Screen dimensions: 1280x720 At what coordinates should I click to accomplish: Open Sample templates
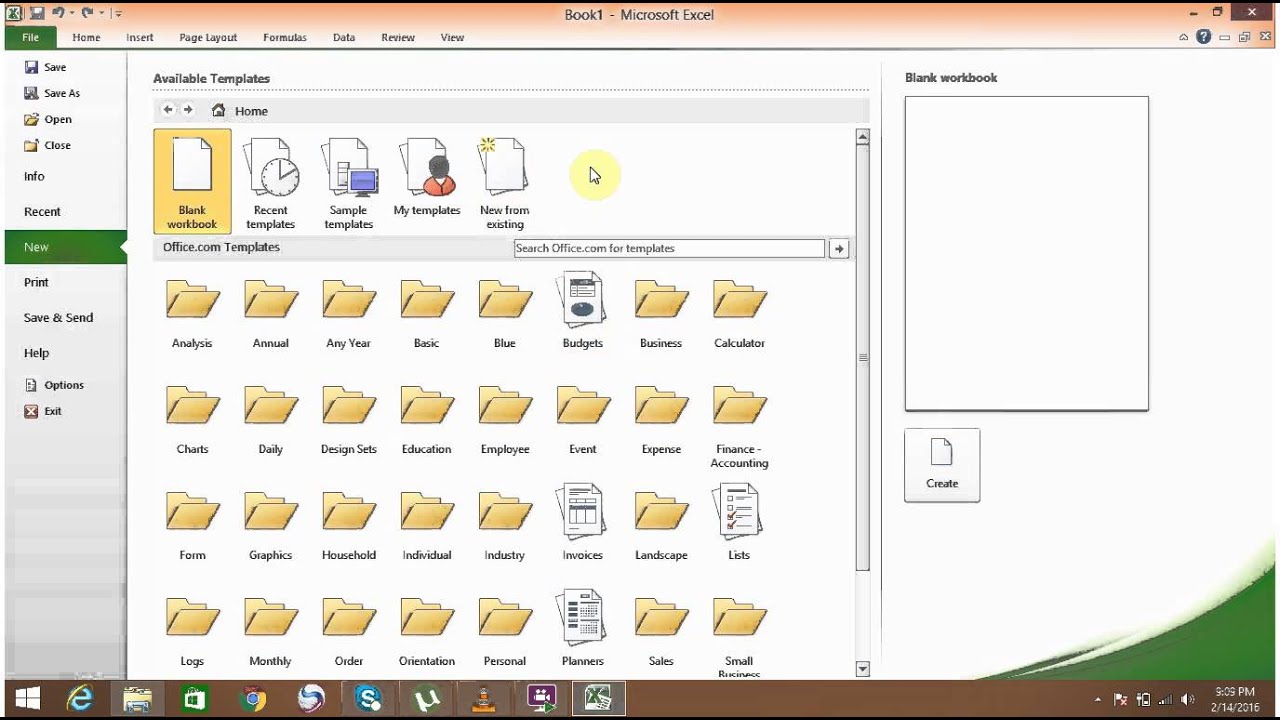click(348, 181)
